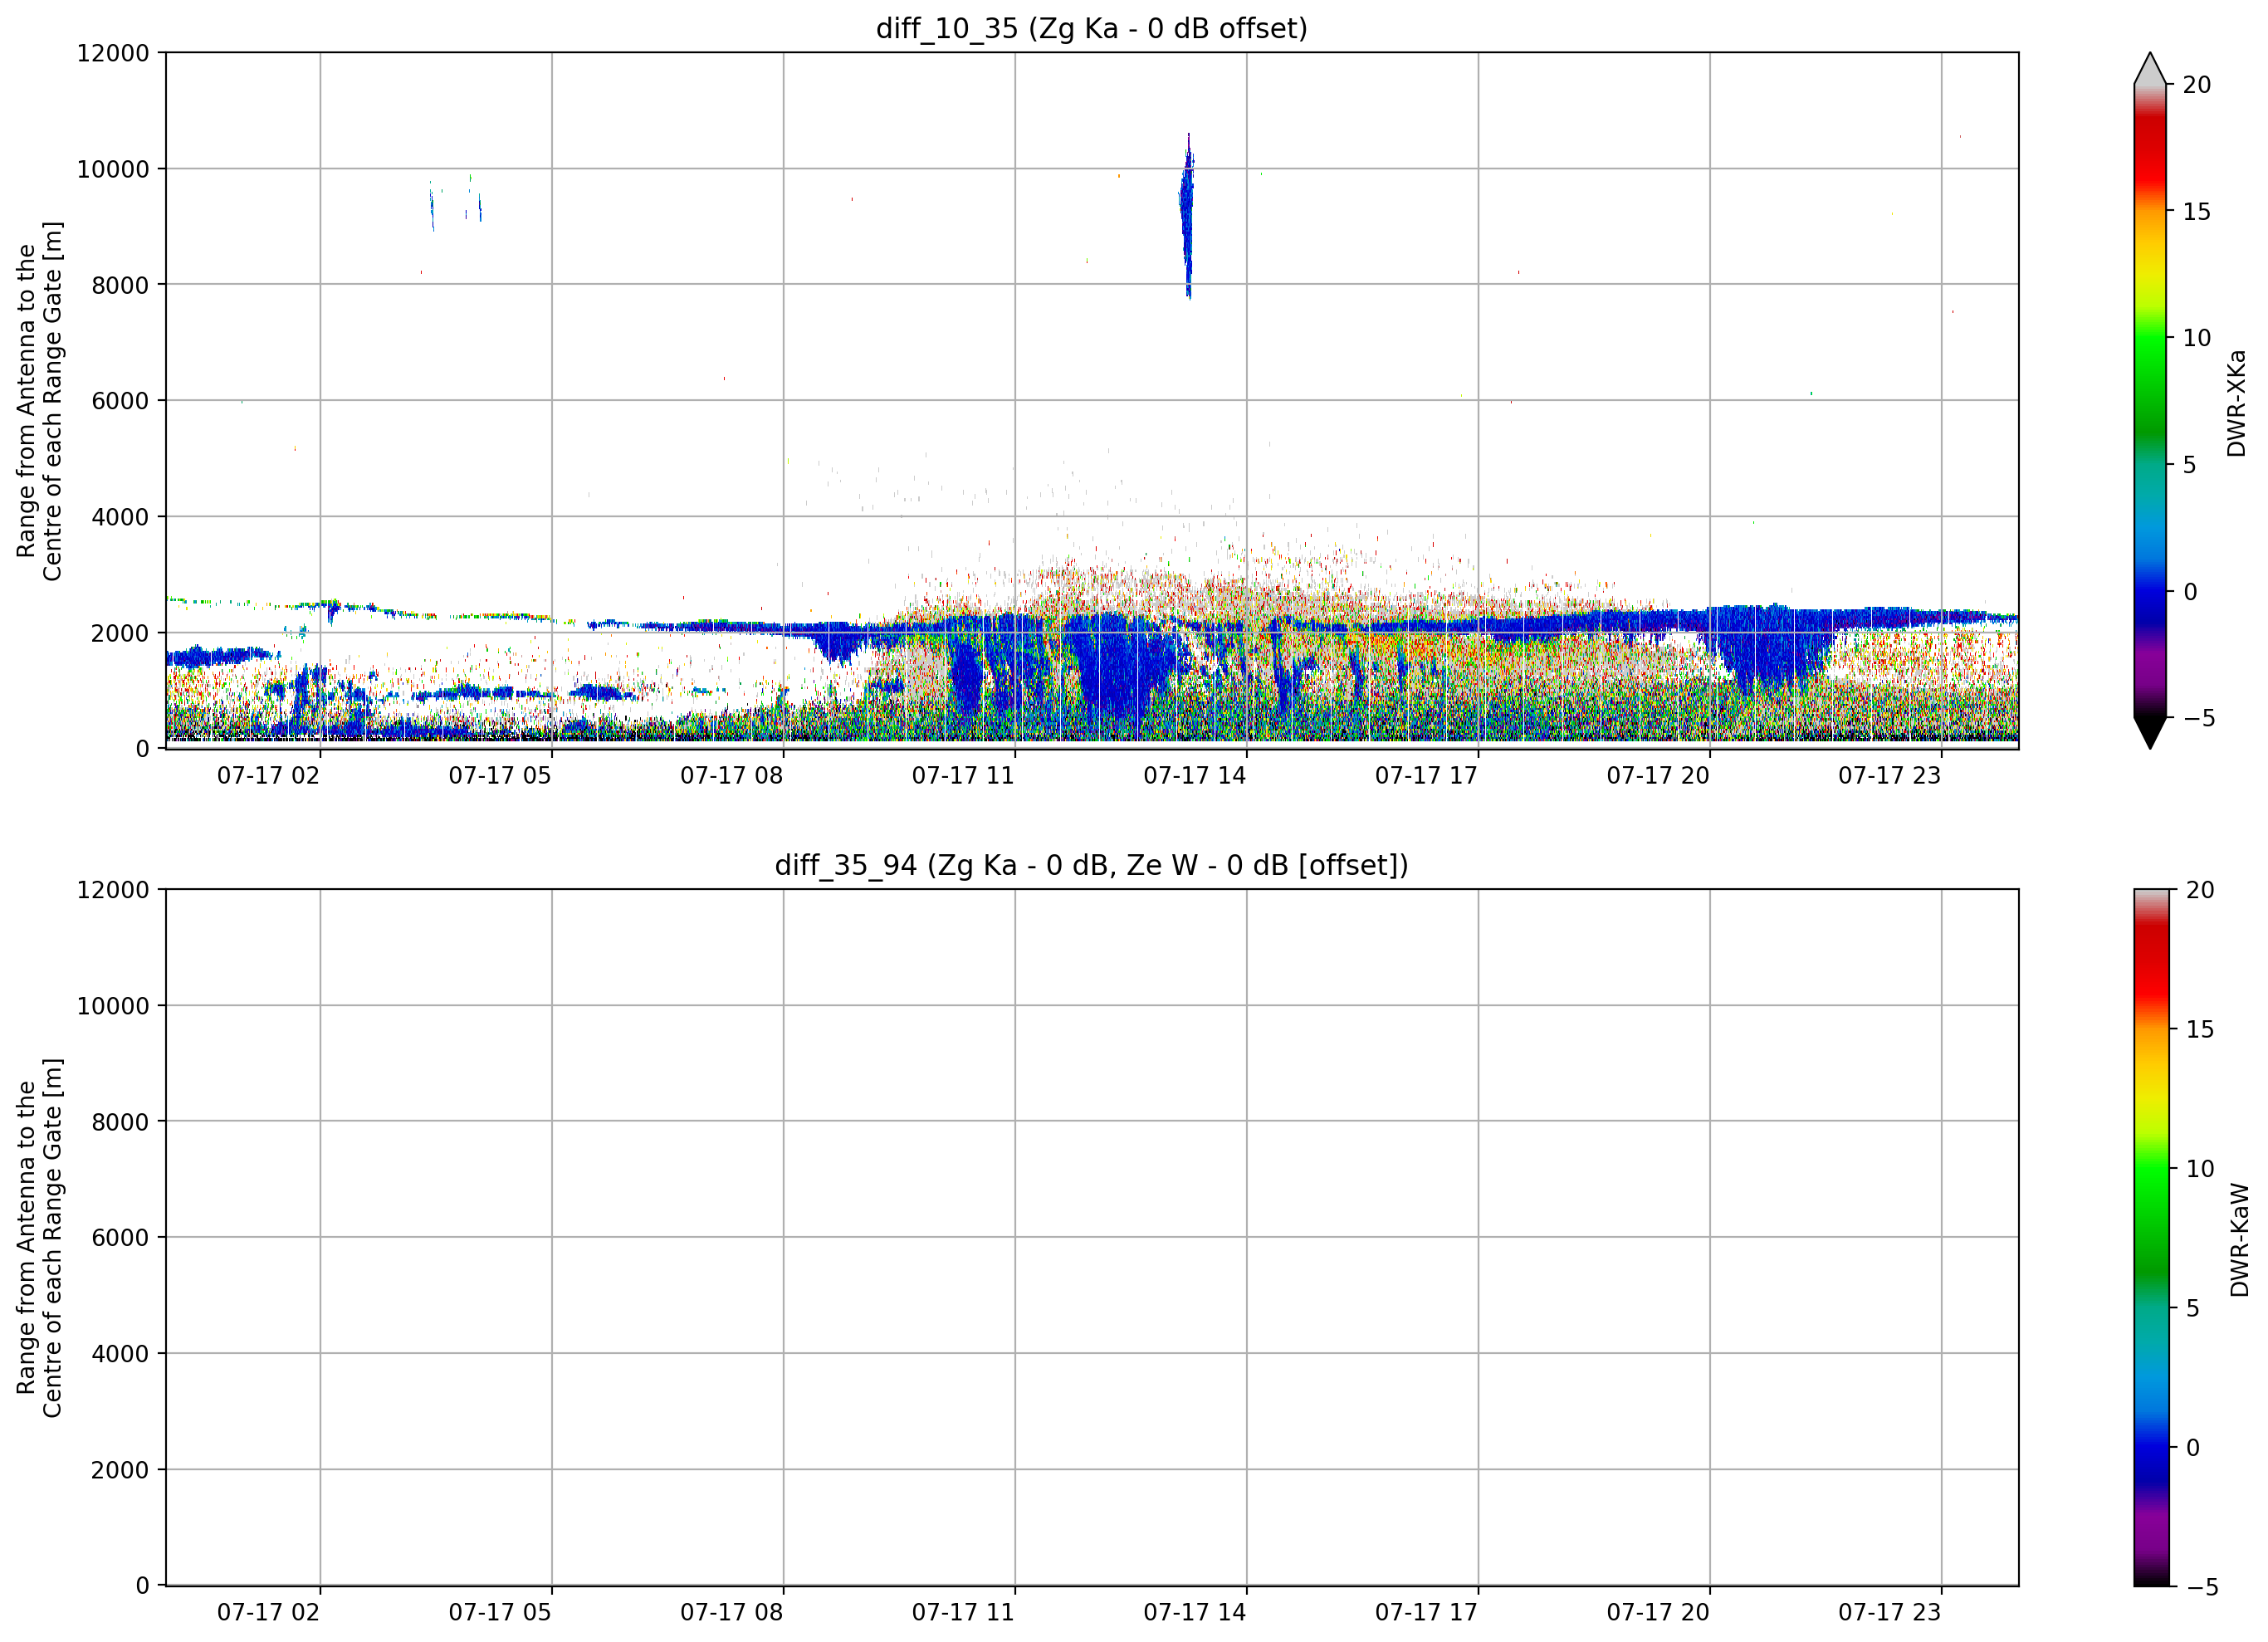Click the 10 tick on DWR-XKa colorbar

(2197, 338)
